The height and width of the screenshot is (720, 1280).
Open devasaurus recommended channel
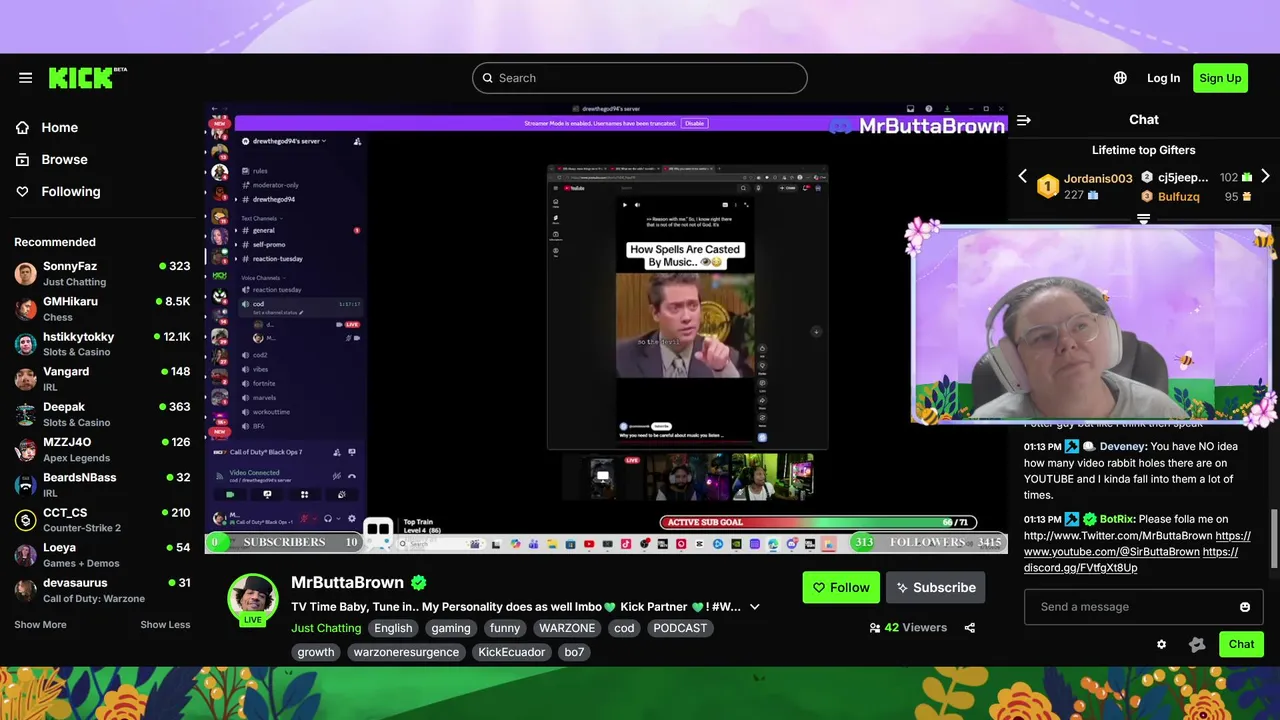pyautogui.click(x=102, y=590)
